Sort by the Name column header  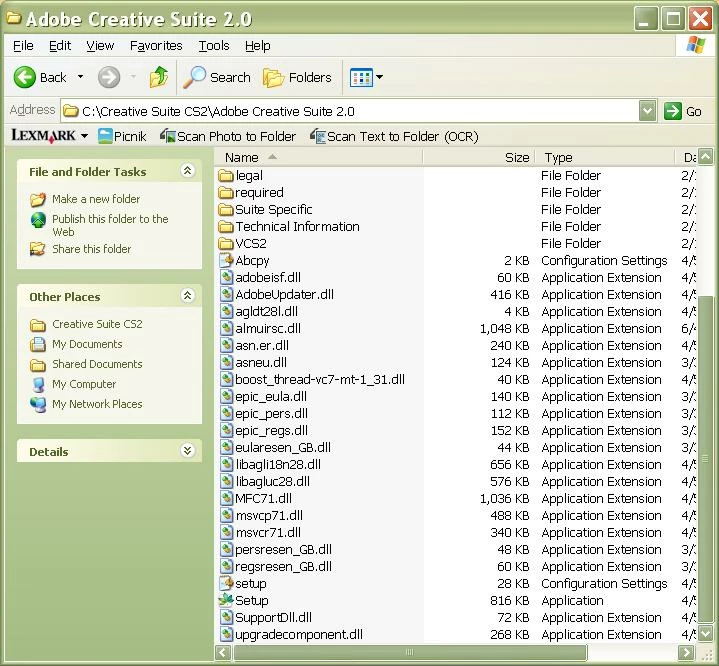tap(318, 157)
